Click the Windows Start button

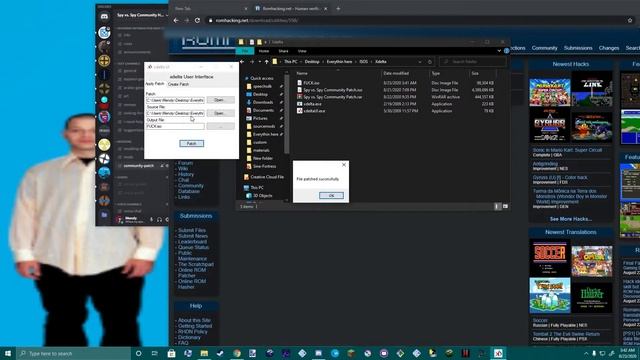[x=8, y=353]
